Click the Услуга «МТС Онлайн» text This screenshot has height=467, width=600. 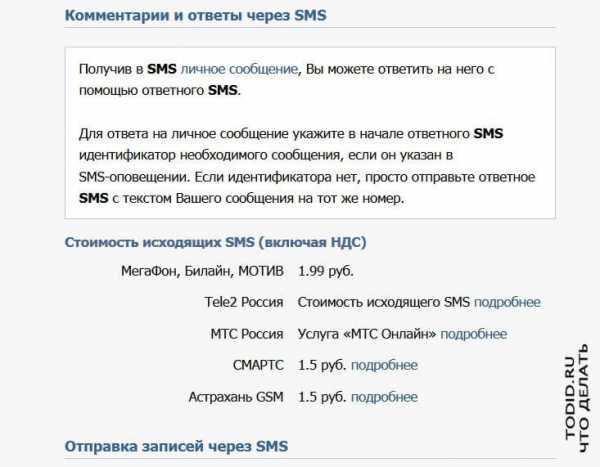point(367,334)
